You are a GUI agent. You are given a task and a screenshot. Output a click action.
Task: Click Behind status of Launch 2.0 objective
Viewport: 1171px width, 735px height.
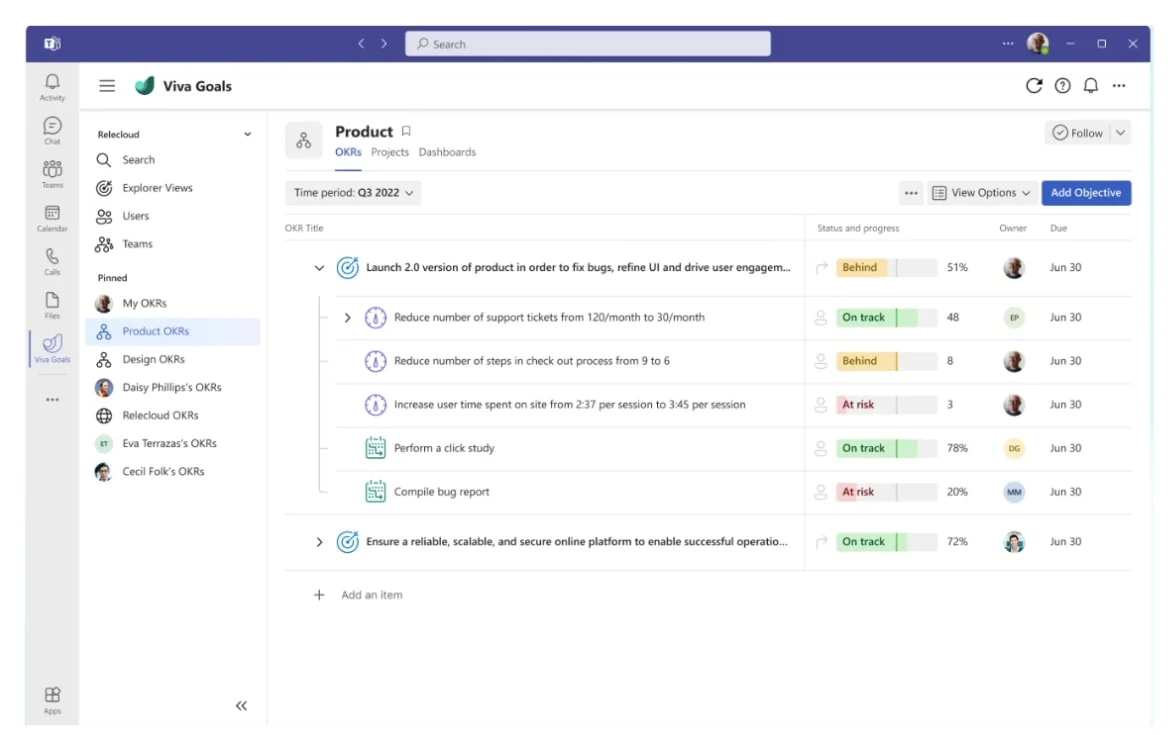click(886, 267)
